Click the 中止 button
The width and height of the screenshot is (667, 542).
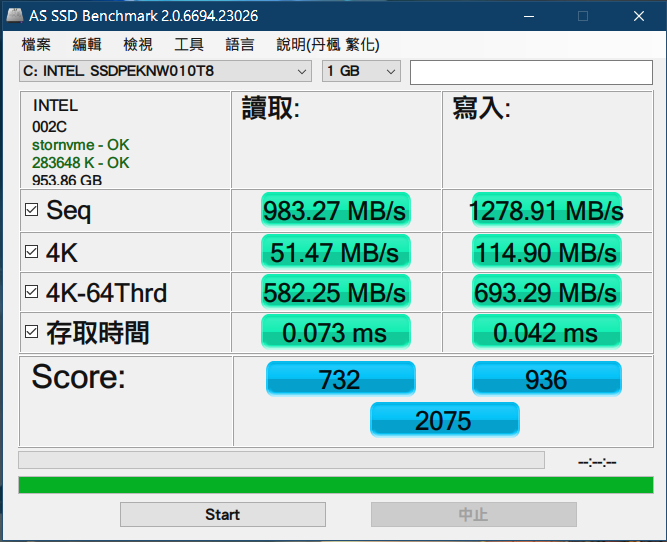coord(474,514)
